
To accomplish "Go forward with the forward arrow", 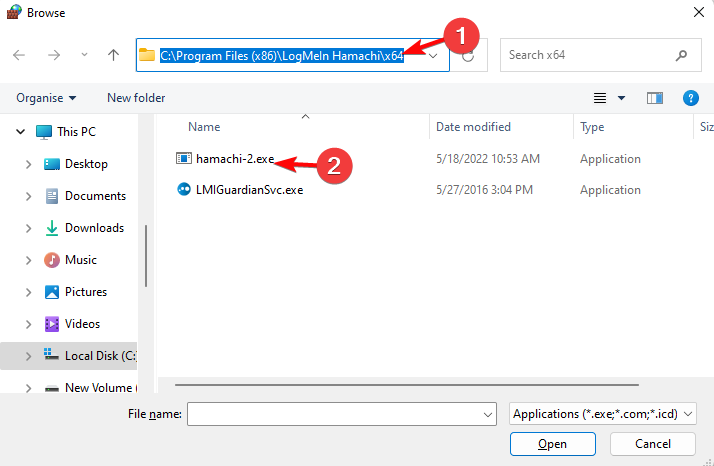I will [x=54, y=55].
